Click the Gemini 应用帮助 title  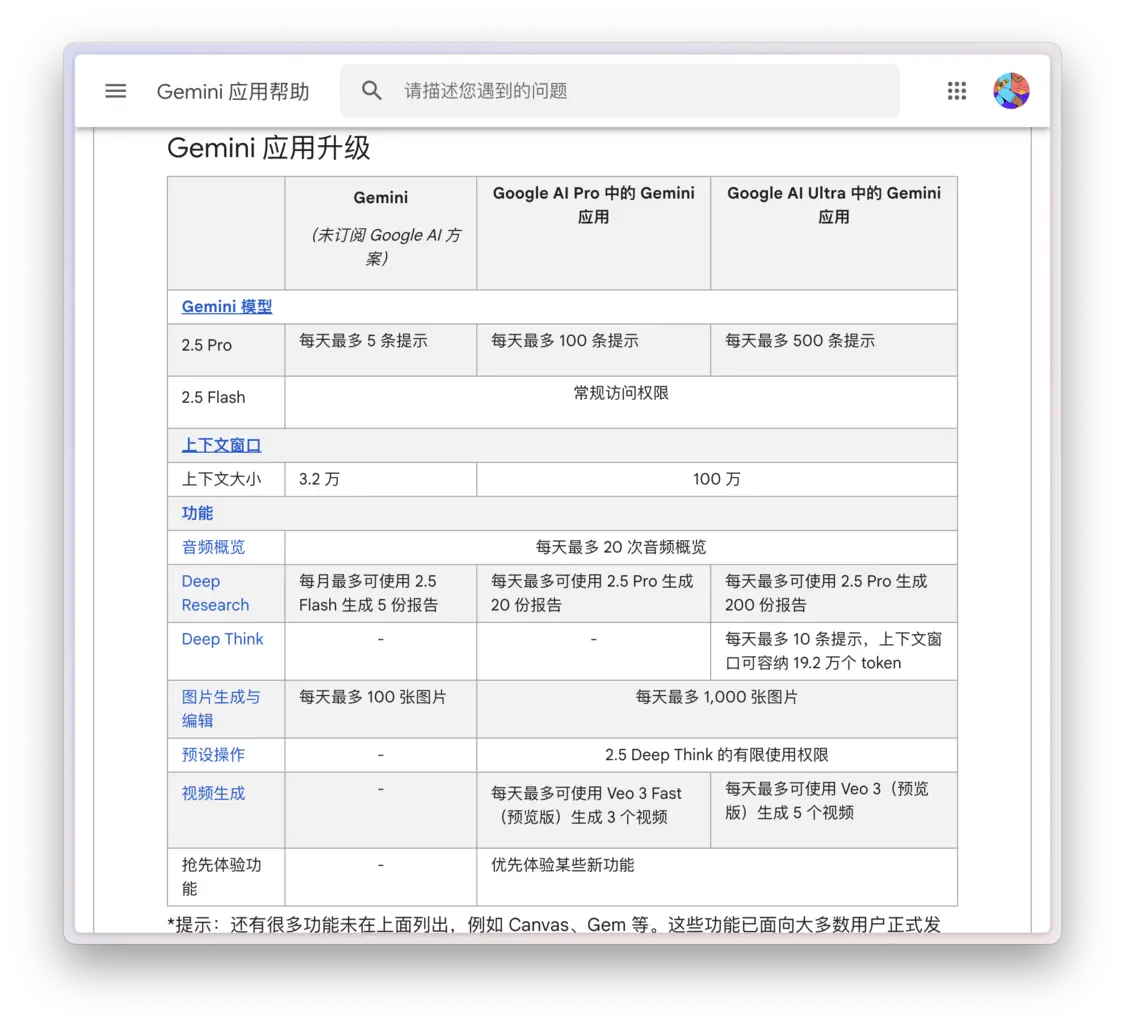(233, 91)
